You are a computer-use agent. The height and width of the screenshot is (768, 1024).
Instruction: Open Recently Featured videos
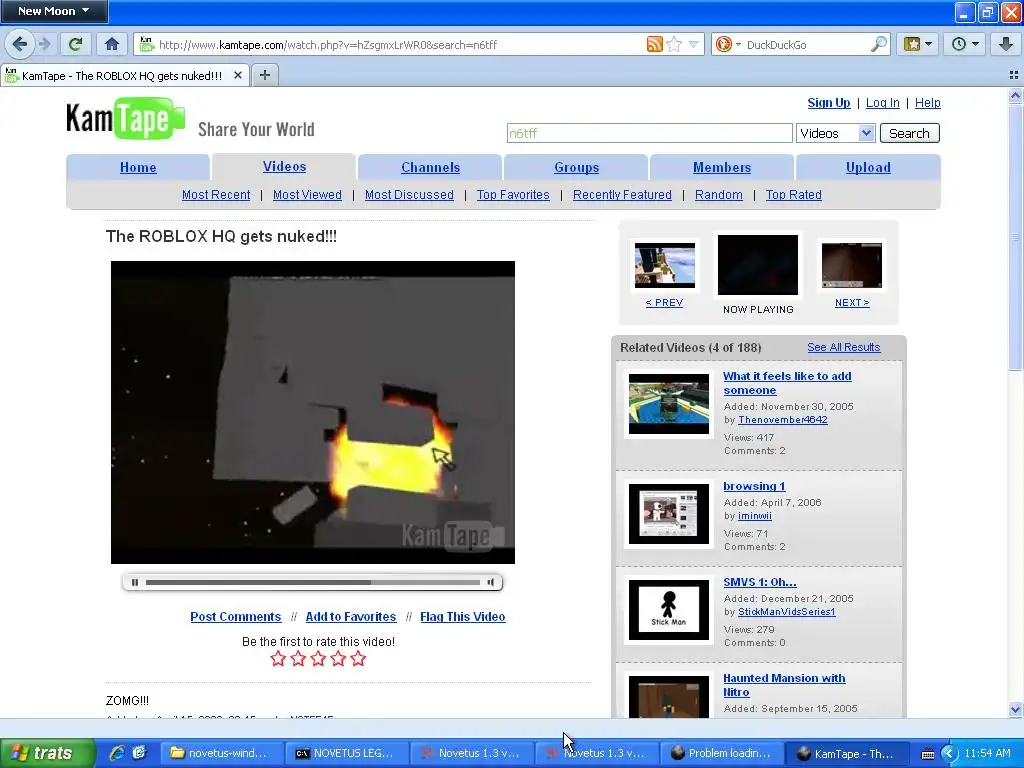click(622, 195)
